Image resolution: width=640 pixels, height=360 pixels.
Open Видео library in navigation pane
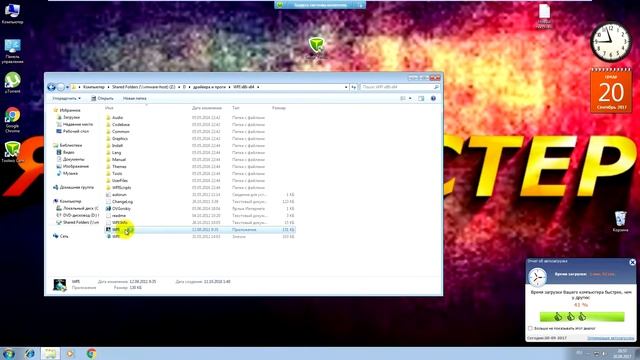click(x=68, y=152)
